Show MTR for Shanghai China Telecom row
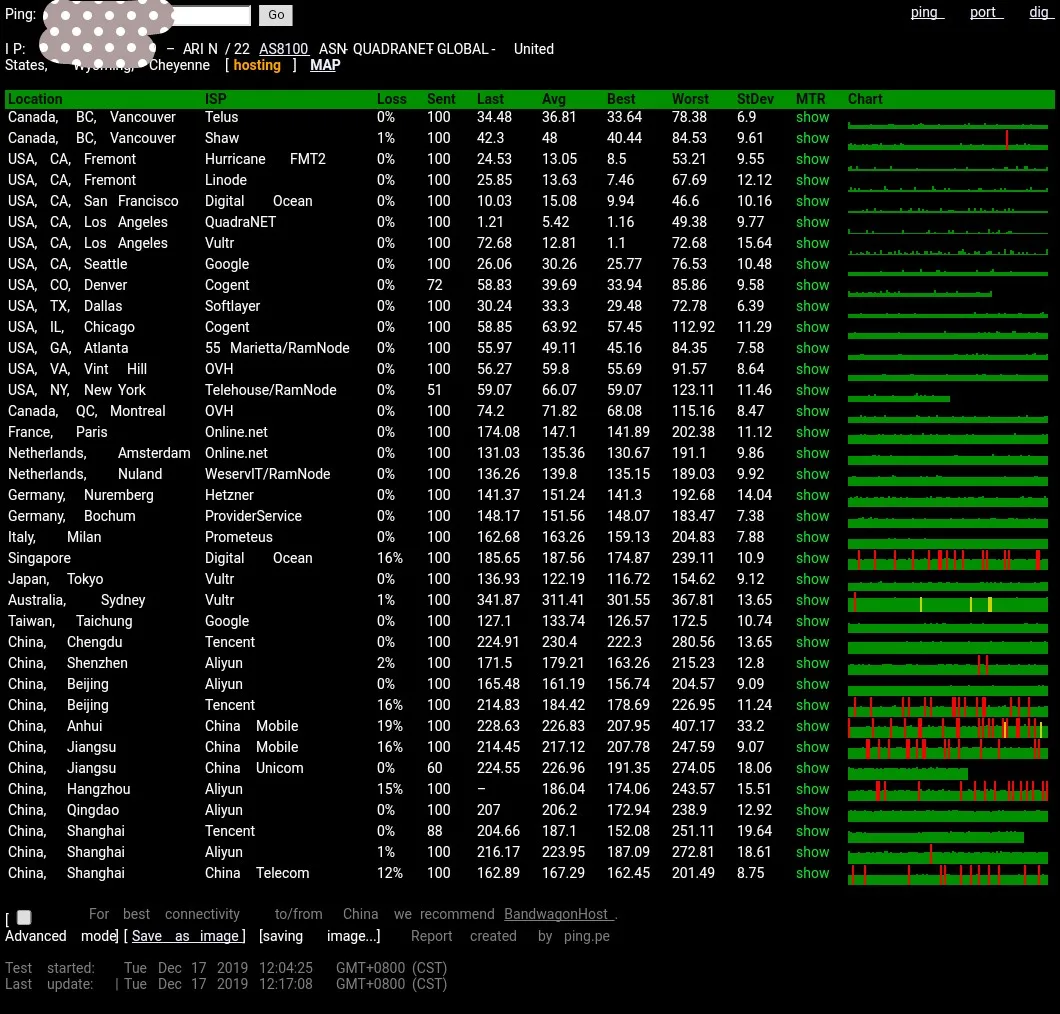 coord(812,873)
